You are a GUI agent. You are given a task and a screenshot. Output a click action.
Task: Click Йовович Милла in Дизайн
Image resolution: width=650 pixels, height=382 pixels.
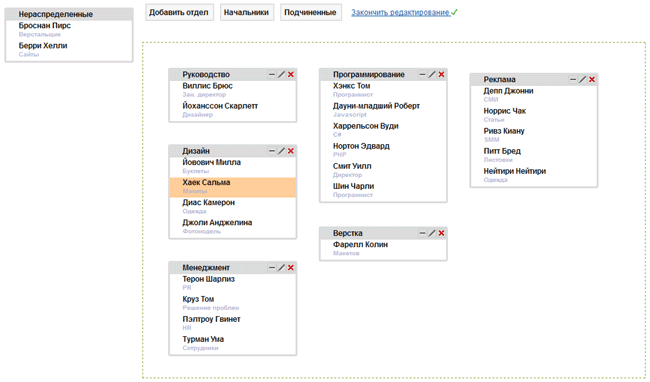point(233,167)
